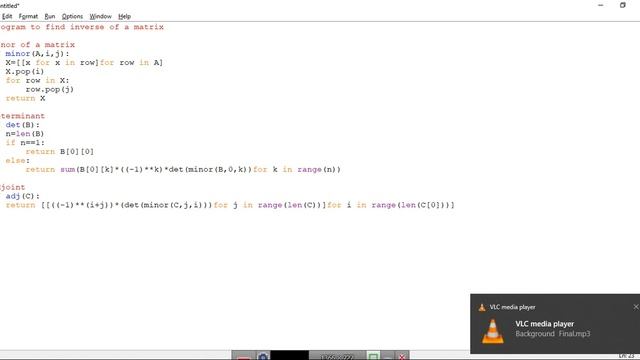
Task: Restore down the IDLE editor window
Action: [x=622, y=5]
